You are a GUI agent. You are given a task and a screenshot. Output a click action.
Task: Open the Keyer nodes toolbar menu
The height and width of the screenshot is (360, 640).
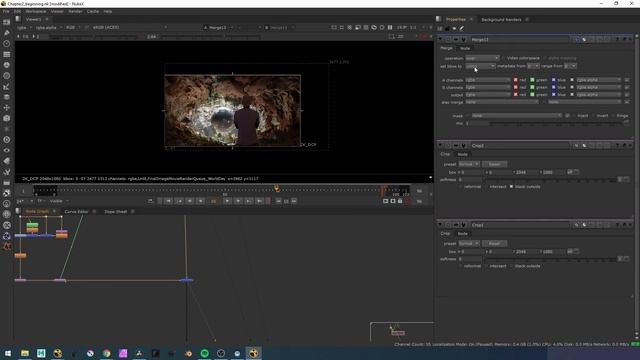[x=7, y=86]
